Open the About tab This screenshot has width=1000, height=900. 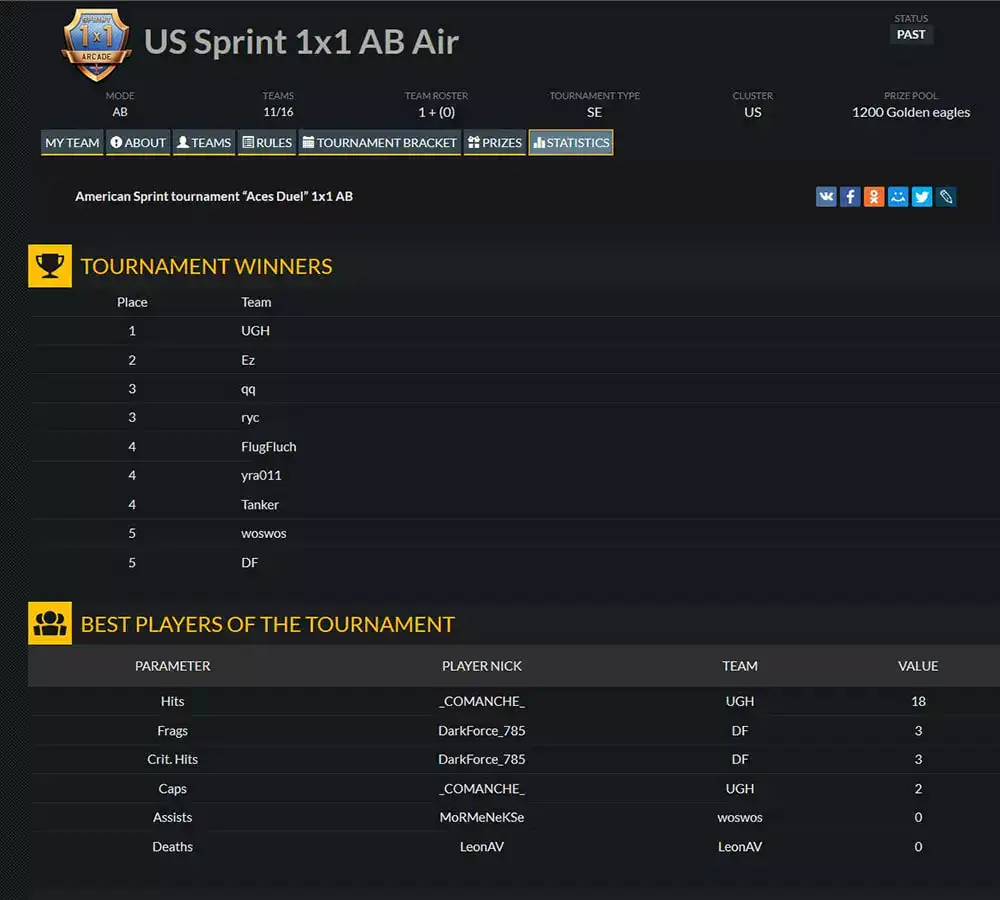(x=138, y=143)
